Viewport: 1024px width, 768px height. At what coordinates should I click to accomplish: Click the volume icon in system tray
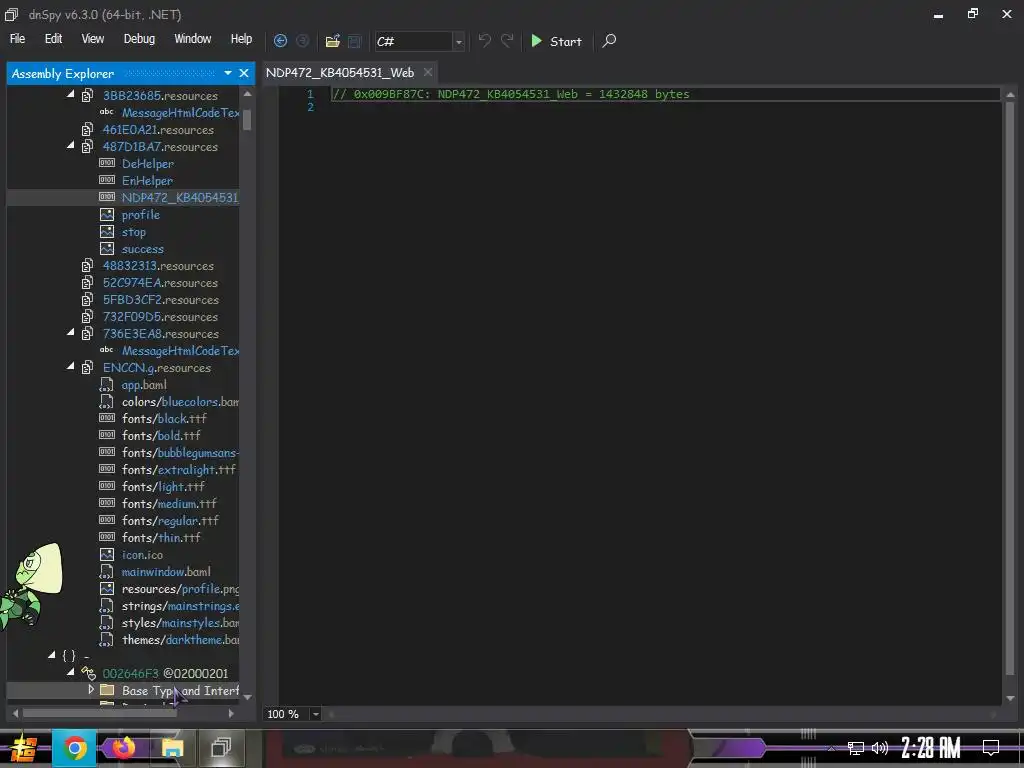tap(880, 748)
